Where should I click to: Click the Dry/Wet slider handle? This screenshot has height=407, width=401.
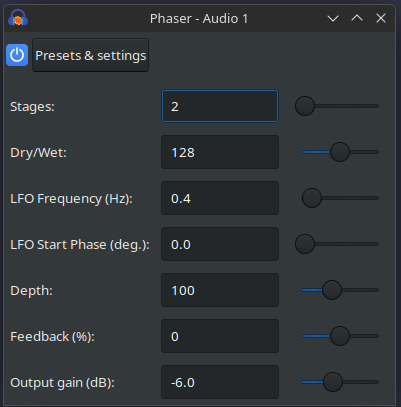pos(340,152)
